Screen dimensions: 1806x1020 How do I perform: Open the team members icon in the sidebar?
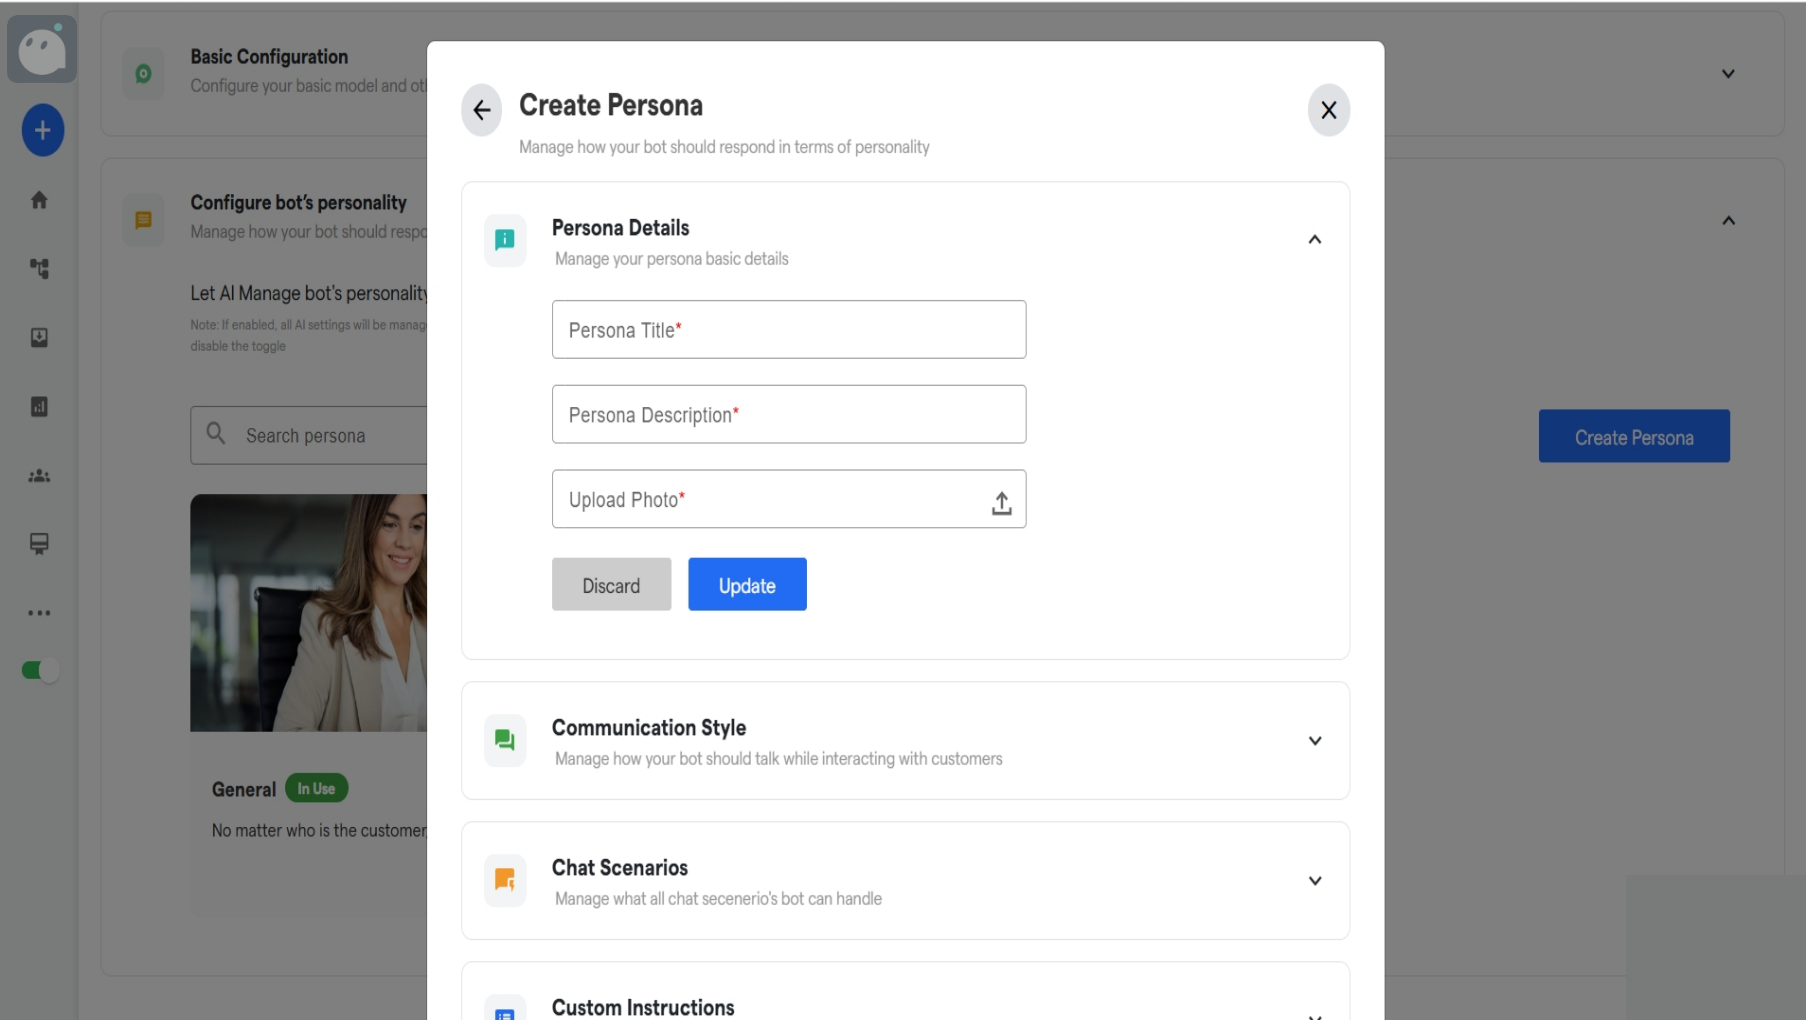tap(40, 476)
